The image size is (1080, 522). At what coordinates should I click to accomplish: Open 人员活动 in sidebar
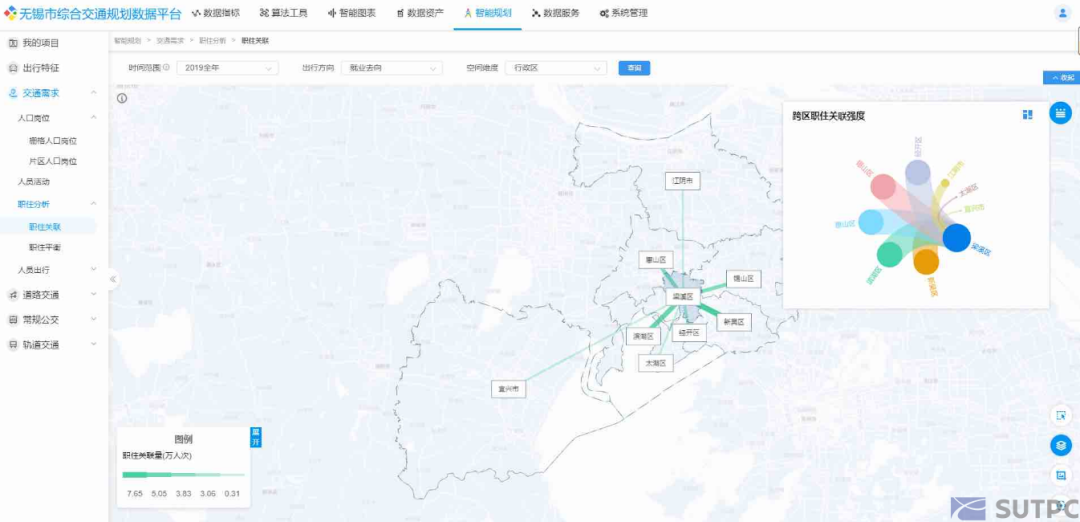(34, 182)
